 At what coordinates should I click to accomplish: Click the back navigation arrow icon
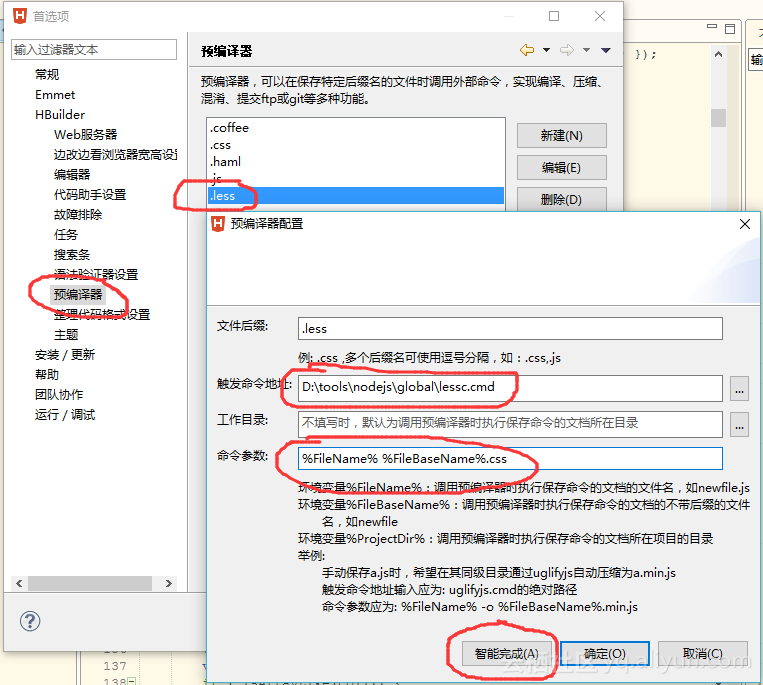(x=527, y=50)
